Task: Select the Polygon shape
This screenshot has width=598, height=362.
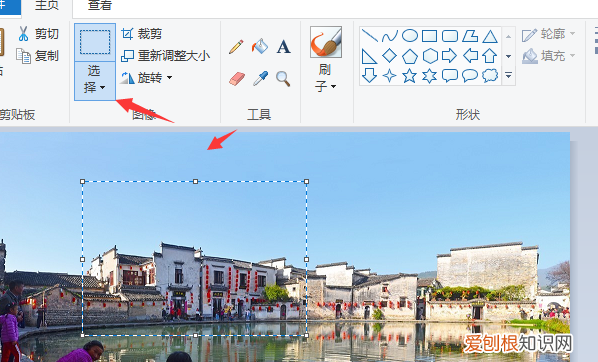Action: 470,36
